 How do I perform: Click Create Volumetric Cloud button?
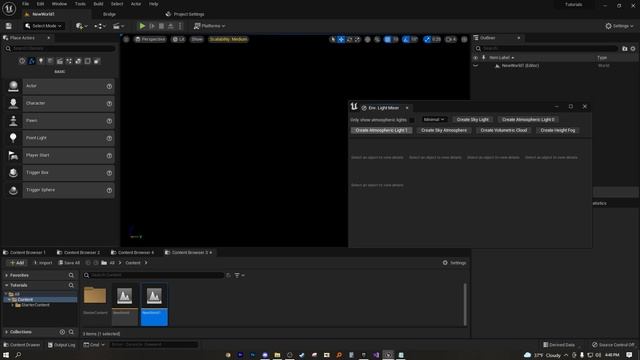[503, 130]
